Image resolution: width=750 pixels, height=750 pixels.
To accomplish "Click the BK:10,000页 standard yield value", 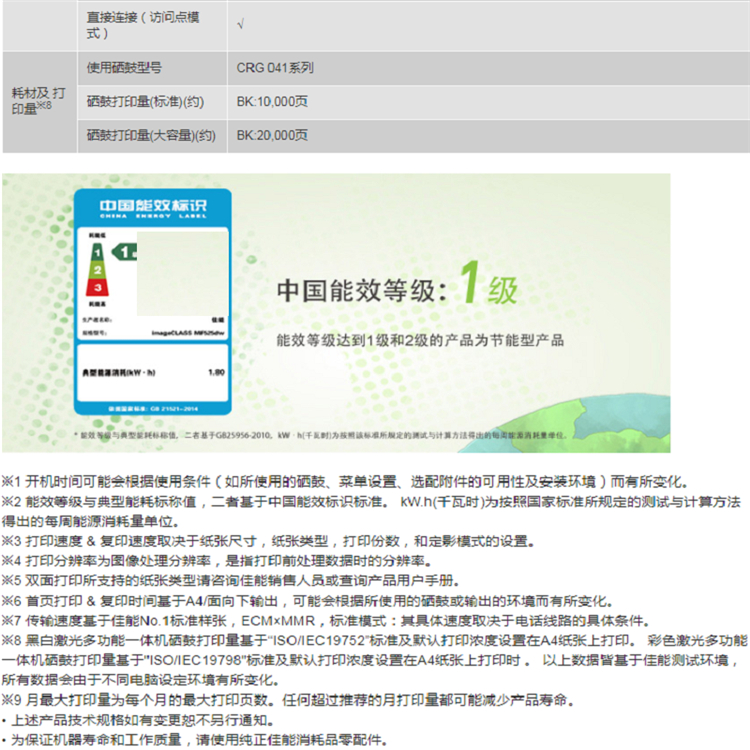I will [272, 101].
